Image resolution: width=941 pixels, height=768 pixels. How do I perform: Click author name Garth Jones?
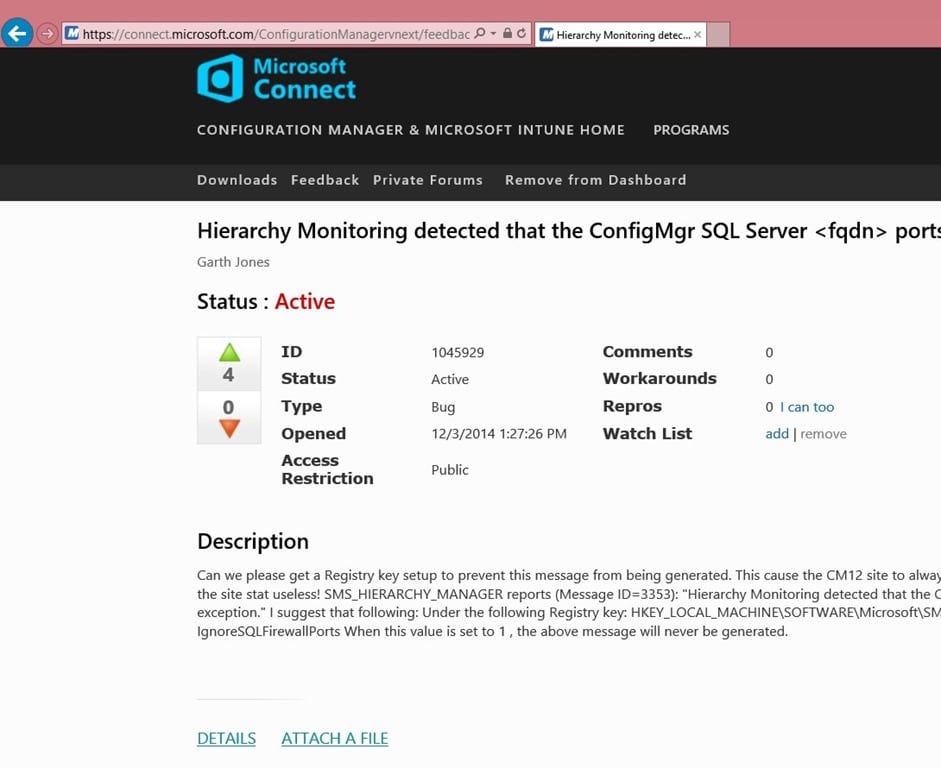click(233, 262)
